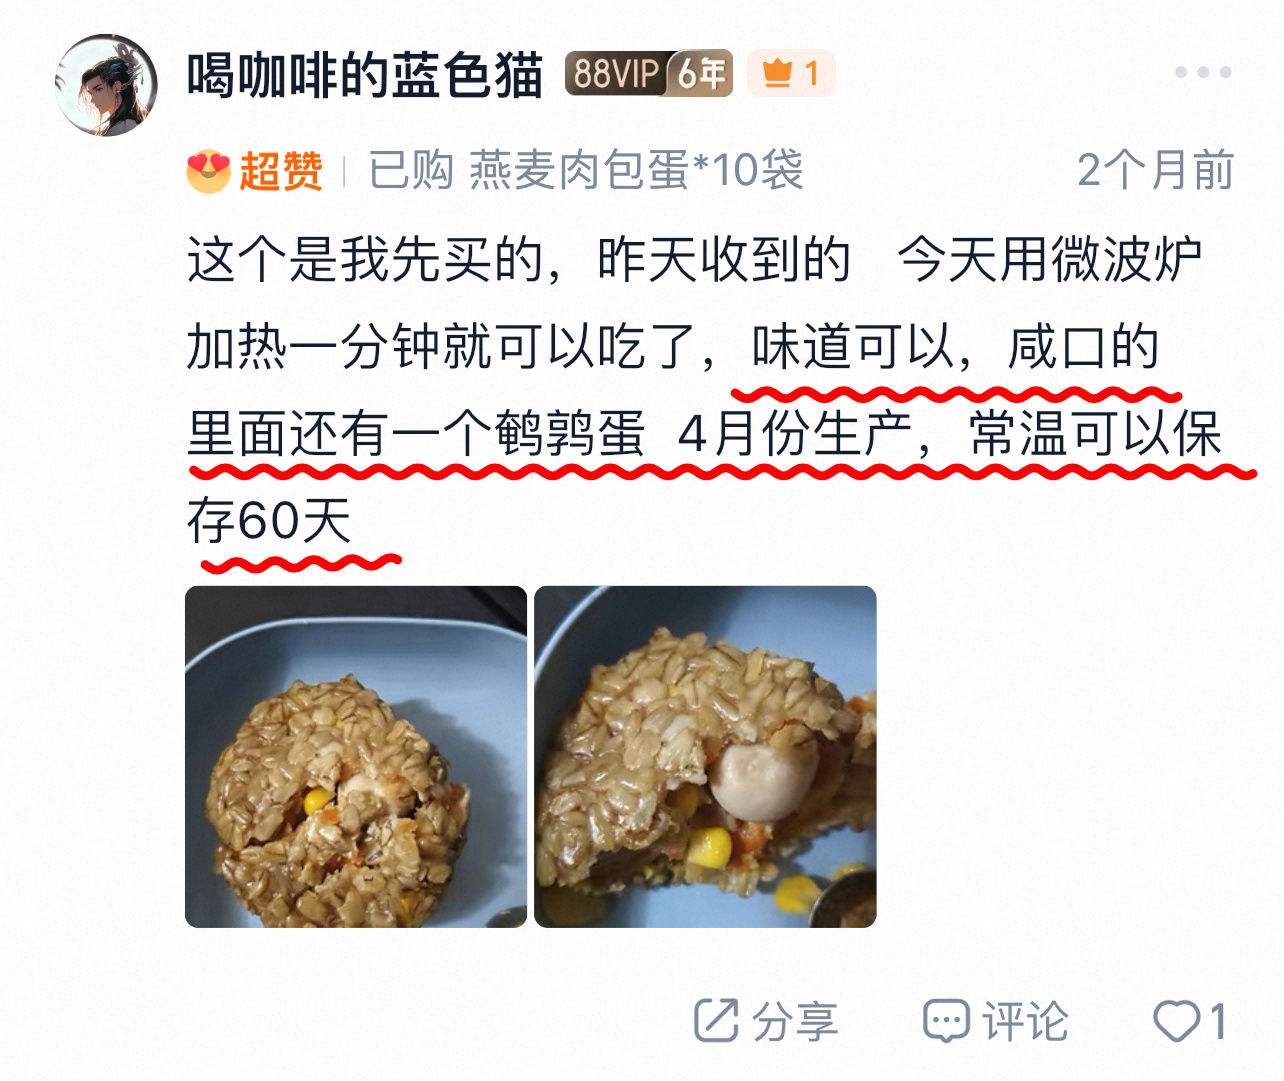Tap the 超赞 rating text

tap(281, 171)
